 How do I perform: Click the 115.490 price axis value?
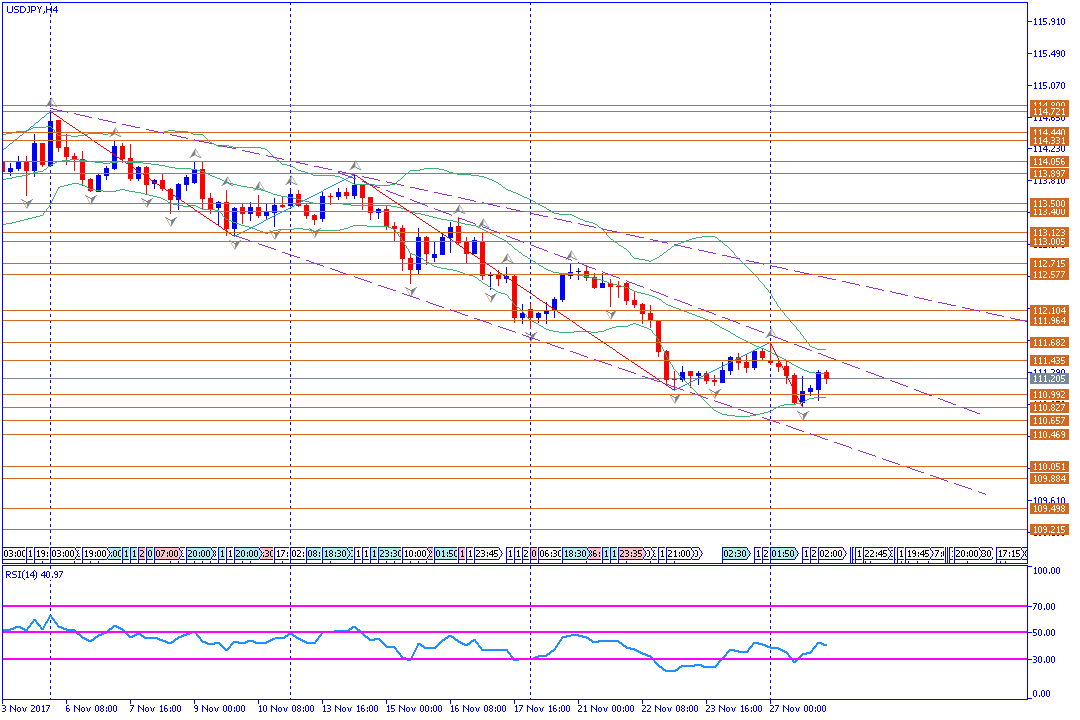pos(1049,54)
